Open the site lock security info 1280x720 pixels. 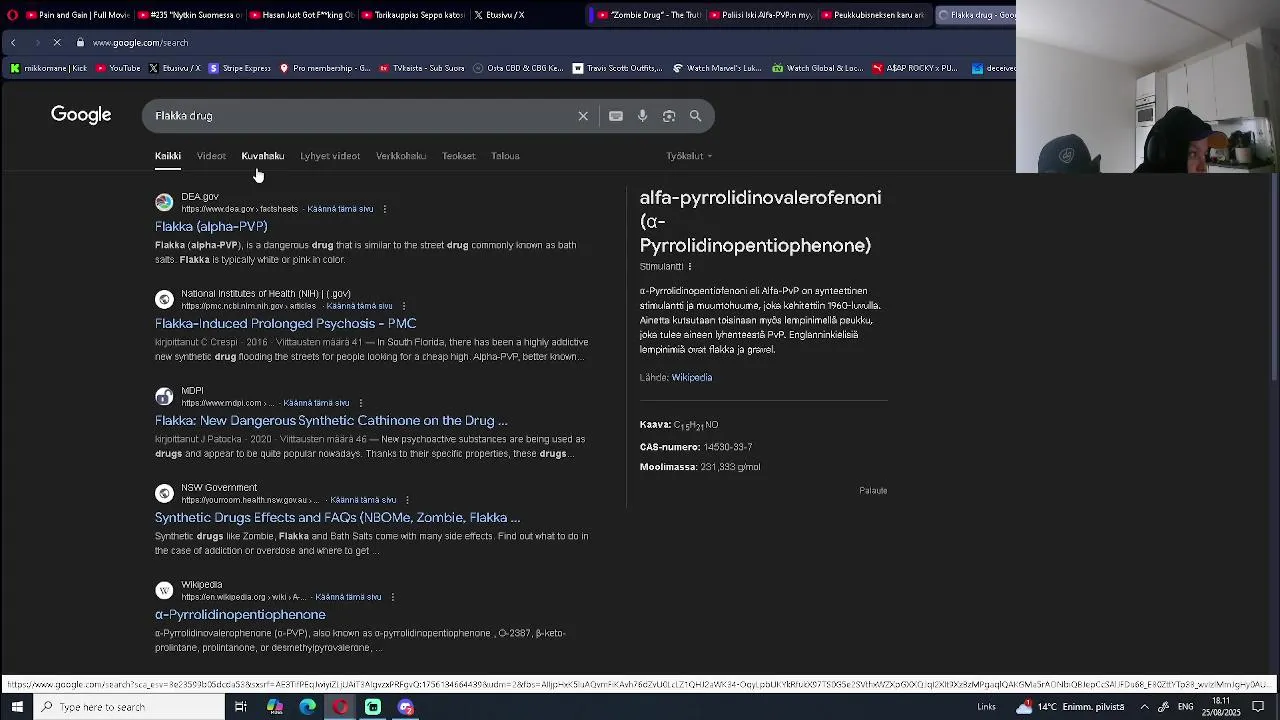[x=80, y=43]
